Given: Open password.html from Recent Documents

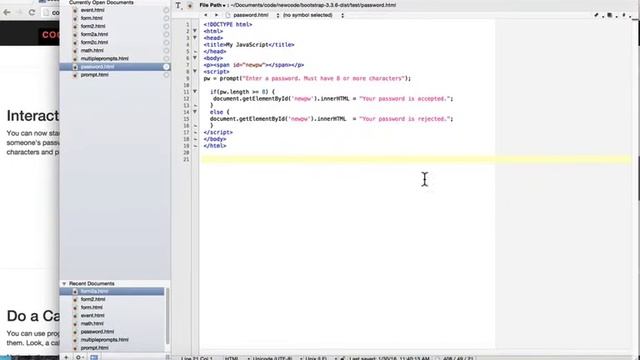Looking at the screenshot, I should tap(97, 332).
